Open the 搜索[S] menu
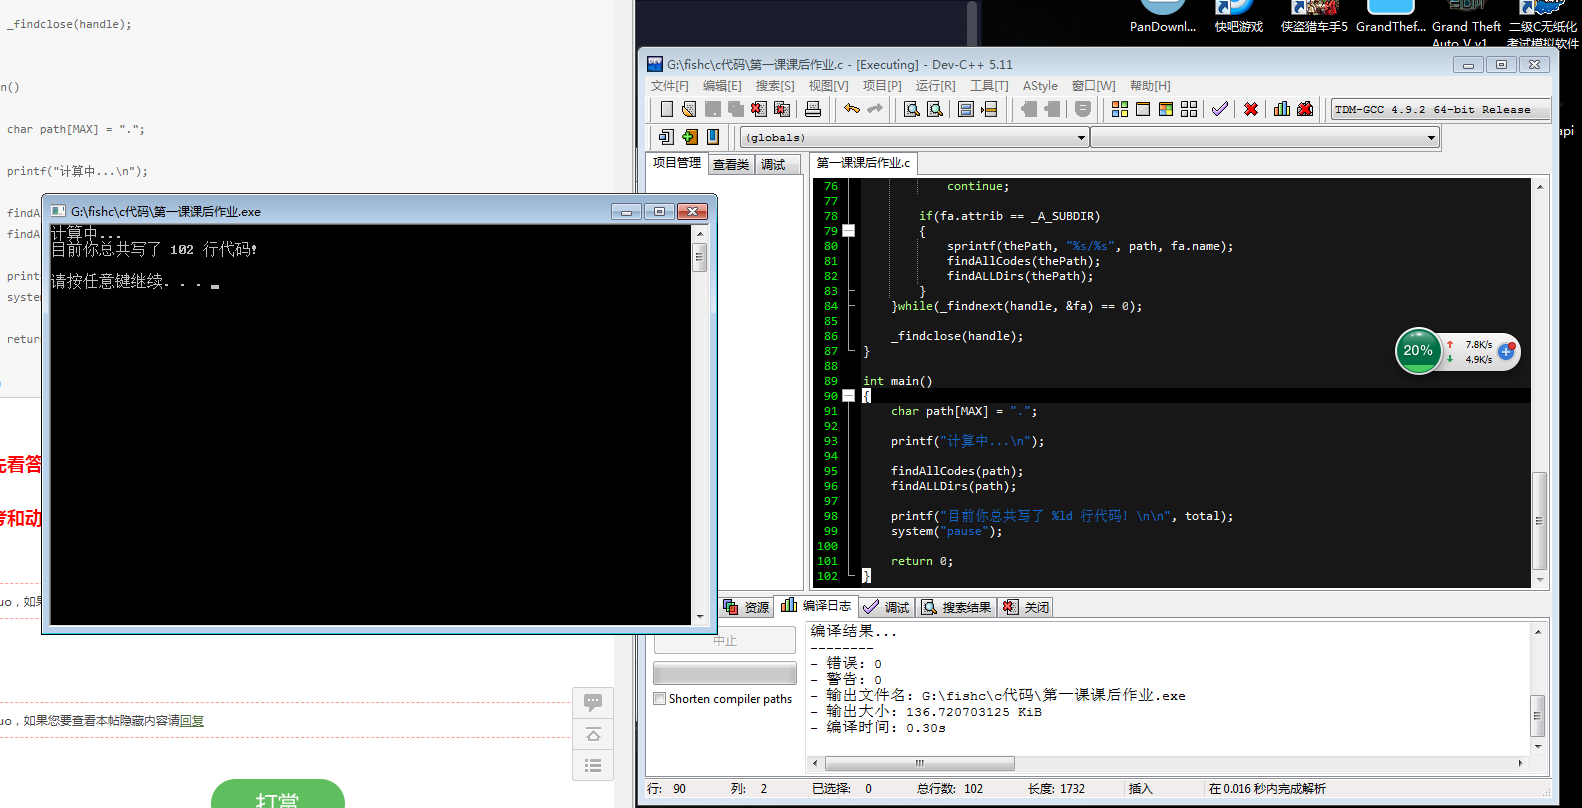Viewport: 1582px width, 808px height. [775, 86]
